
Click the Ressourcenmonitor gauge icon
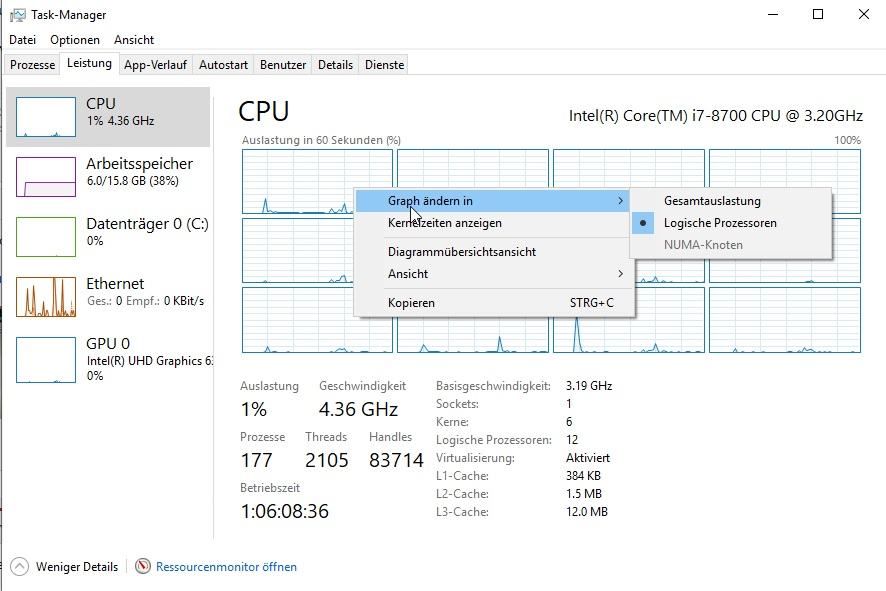point(143,566)
